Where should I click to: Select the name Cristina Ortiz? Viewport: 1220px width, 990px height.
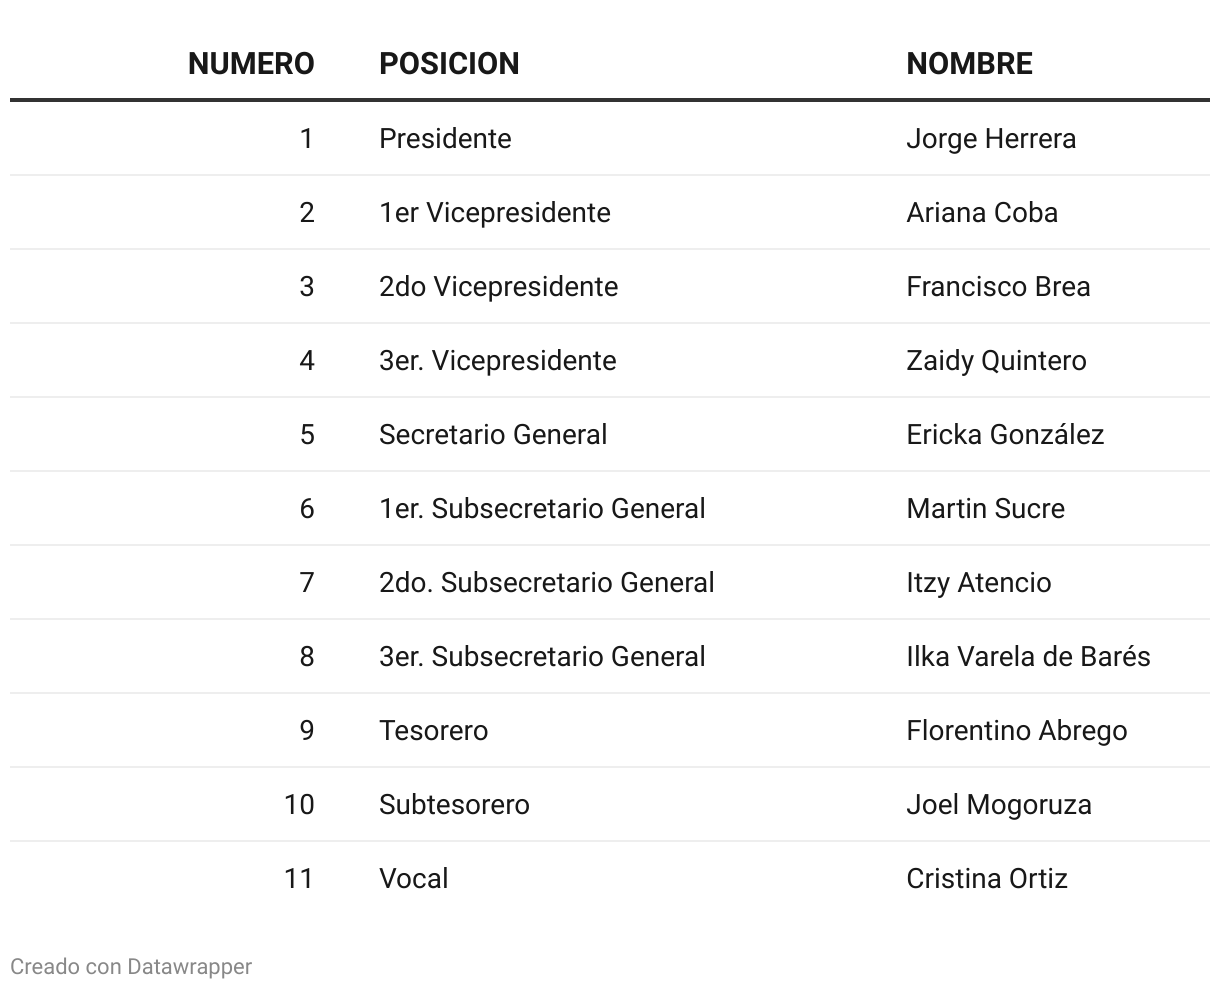[986, 878]
